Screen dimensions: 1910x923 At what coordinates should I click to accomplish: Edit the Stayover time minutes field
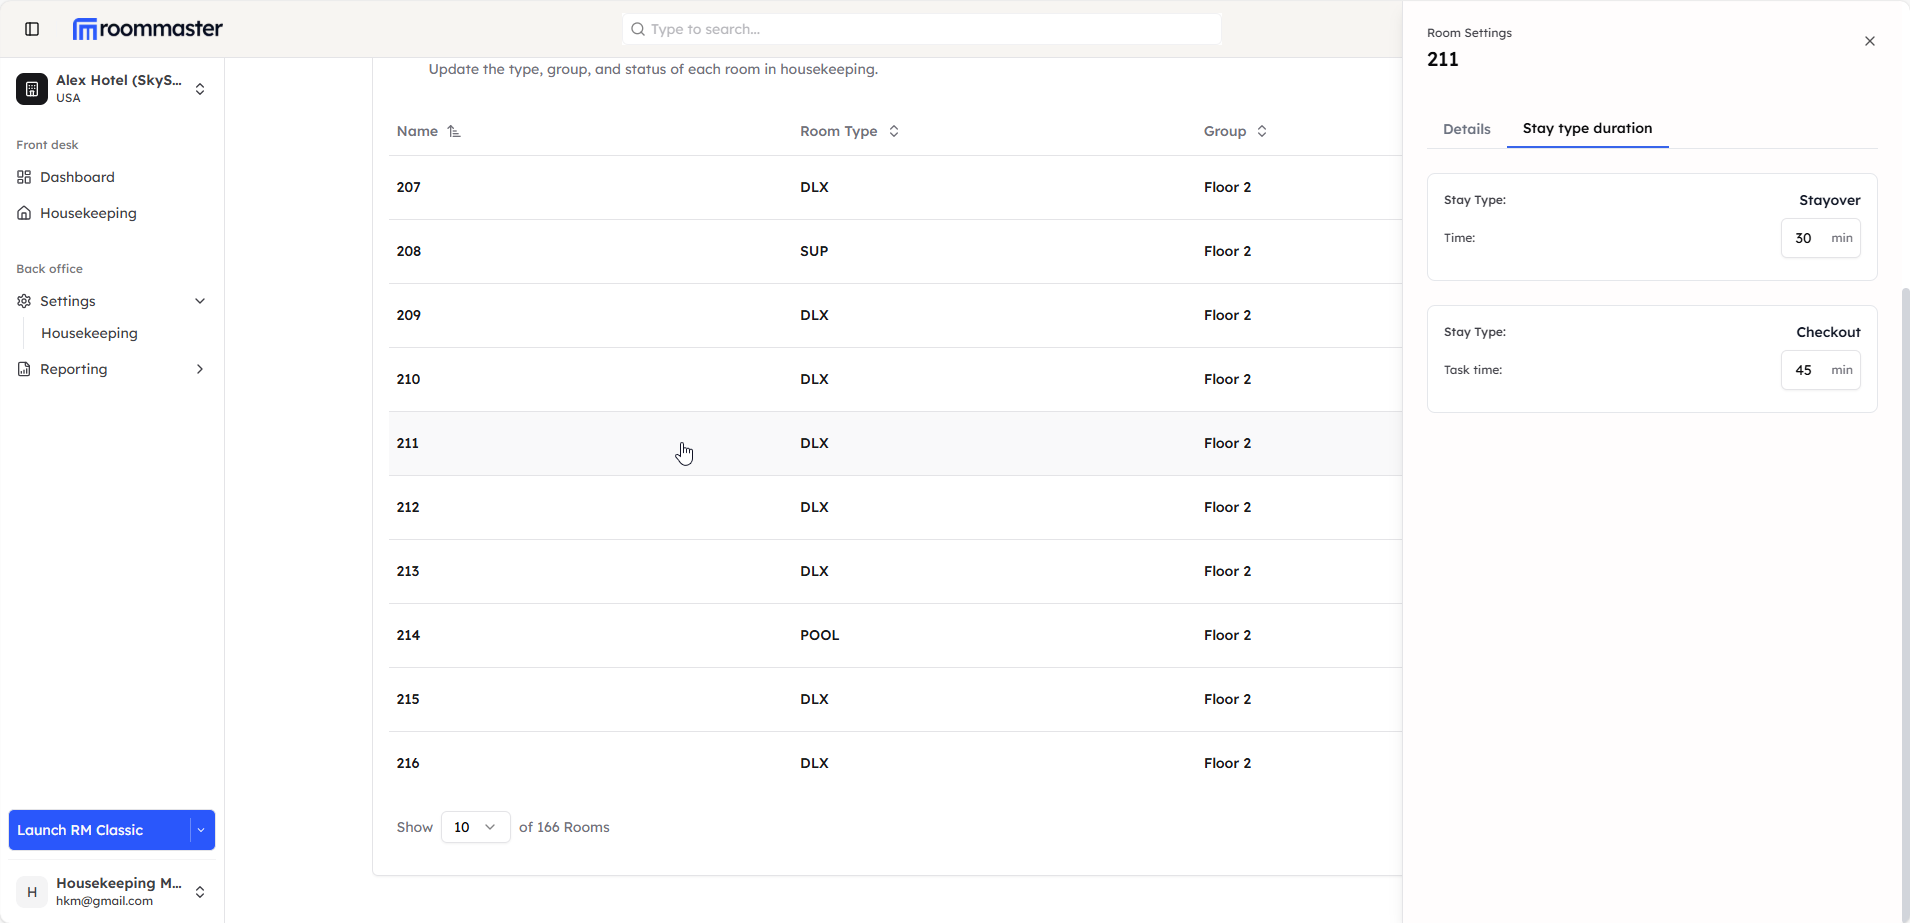pyautogui.click(x=1803, y=238)
